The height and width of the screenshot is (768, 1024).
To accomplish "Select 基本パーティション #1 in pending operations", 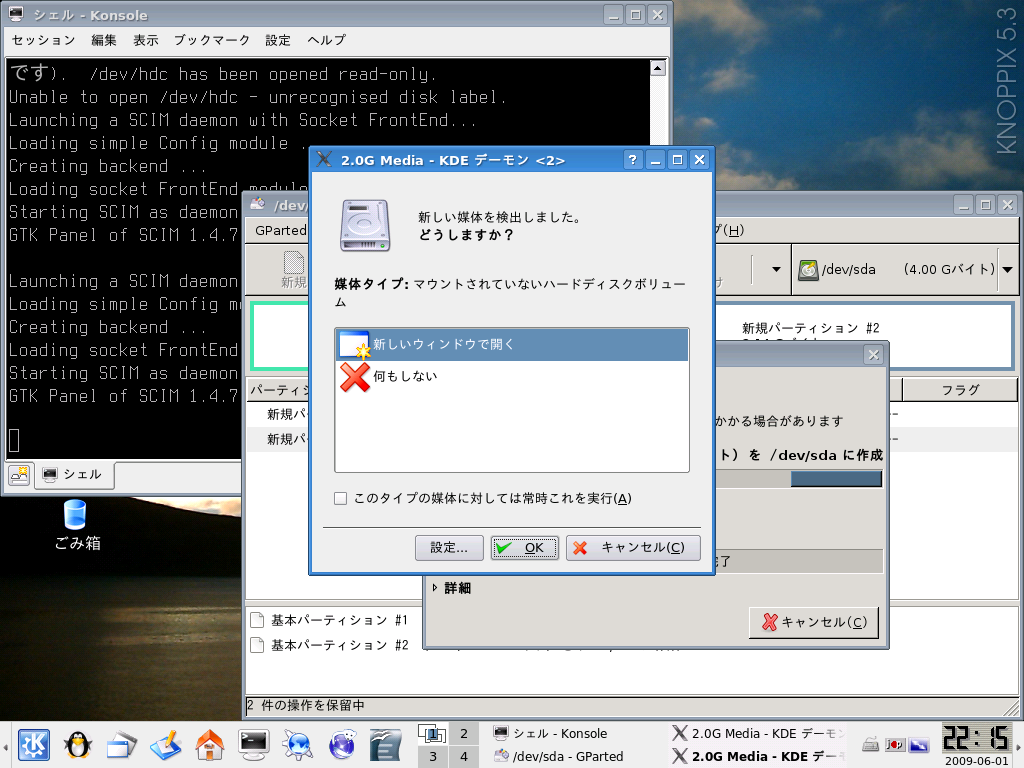I will pyautogui.click(x=330, y=620).
